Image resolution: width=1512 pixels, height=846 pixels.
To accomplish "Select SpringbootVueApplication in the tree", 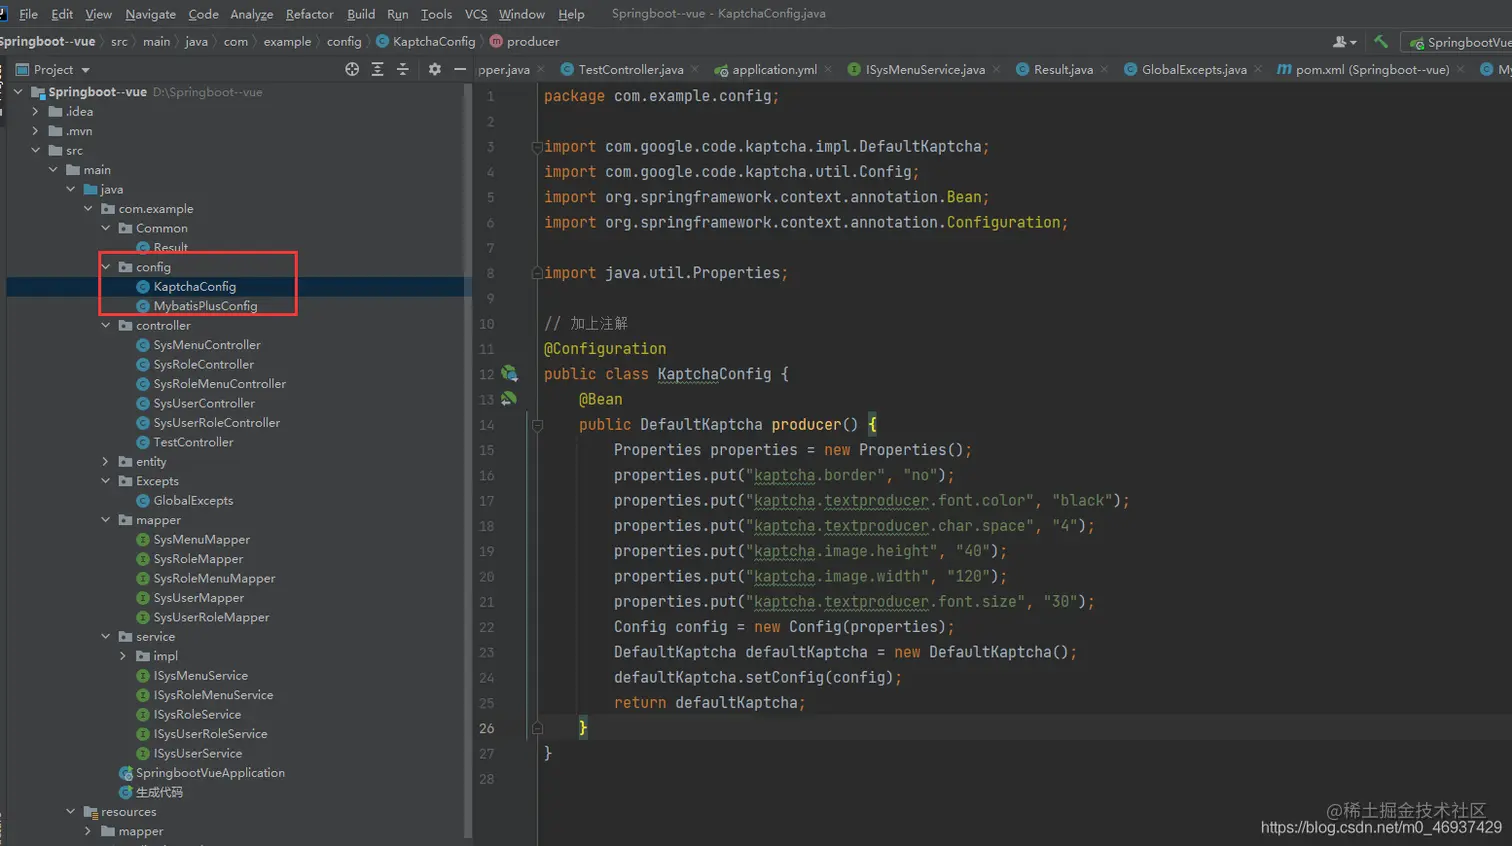I will click(x=210, y=772).
